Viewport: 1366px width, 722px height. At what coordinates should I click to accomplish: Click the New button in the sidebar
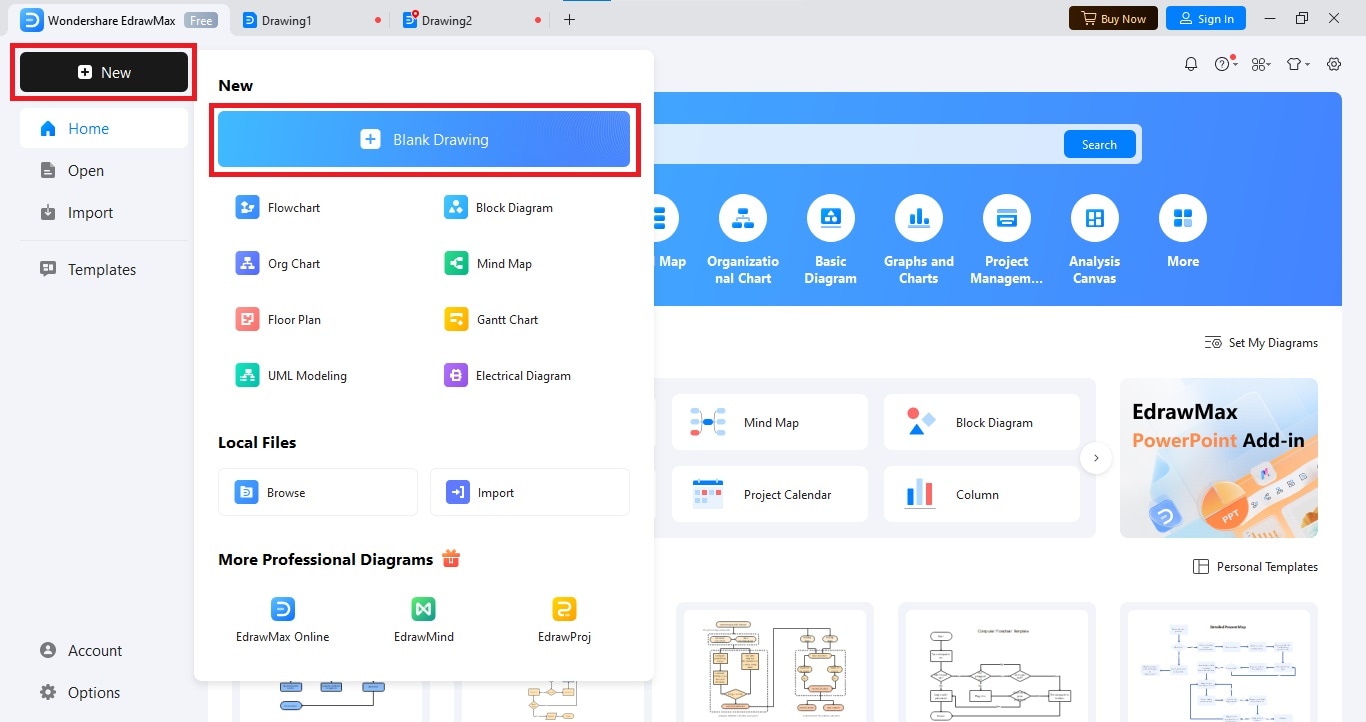[104, 72]
